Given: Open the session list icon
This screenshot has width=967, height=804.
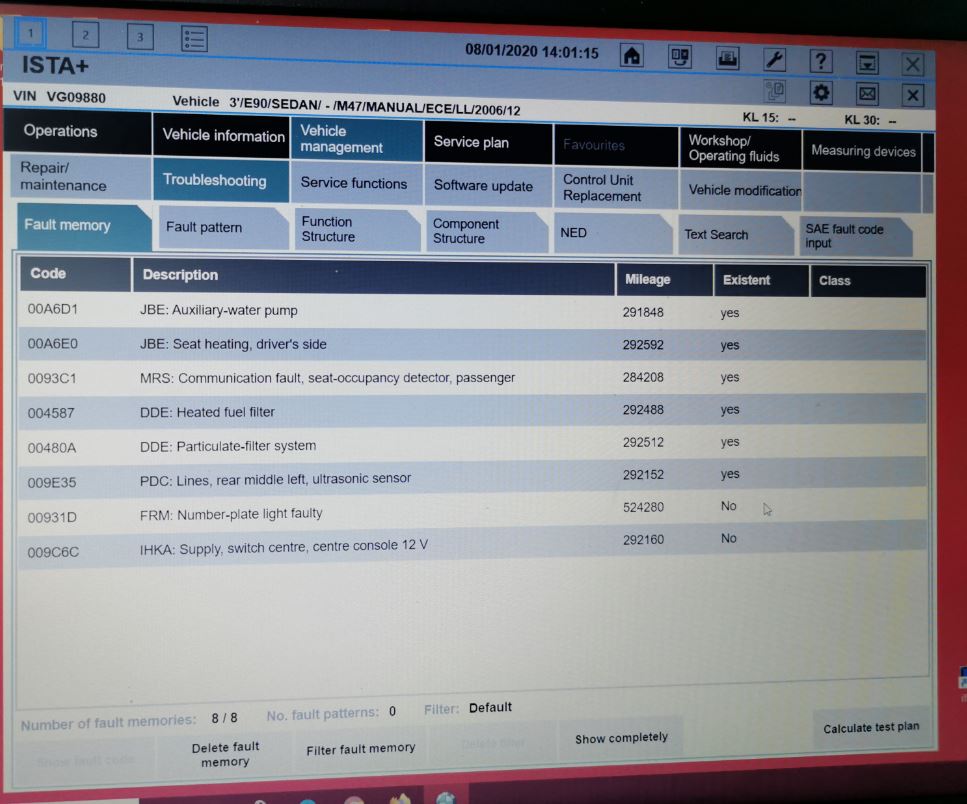Looking at the screenshot, I should [x=194, y=38].
